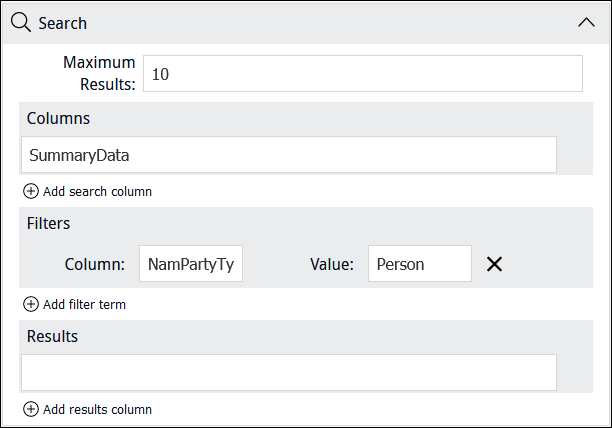Click the Maximum Results input field
This screenshot has height=428, width=612.
pos(363,74)
